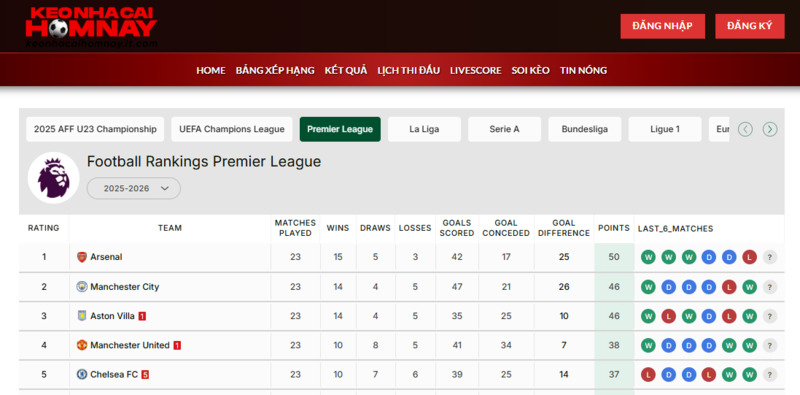Screen dimensions: 800x395
Task: Click the Manchester United club crest
Action: (x=82, y=345)
